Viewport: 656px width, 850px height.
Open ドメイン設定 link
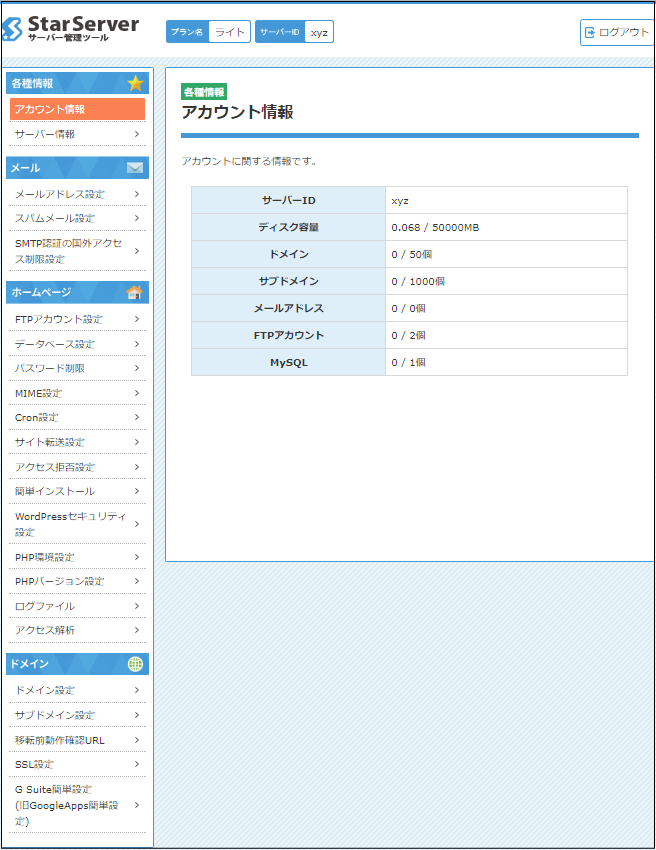[78, 690]
